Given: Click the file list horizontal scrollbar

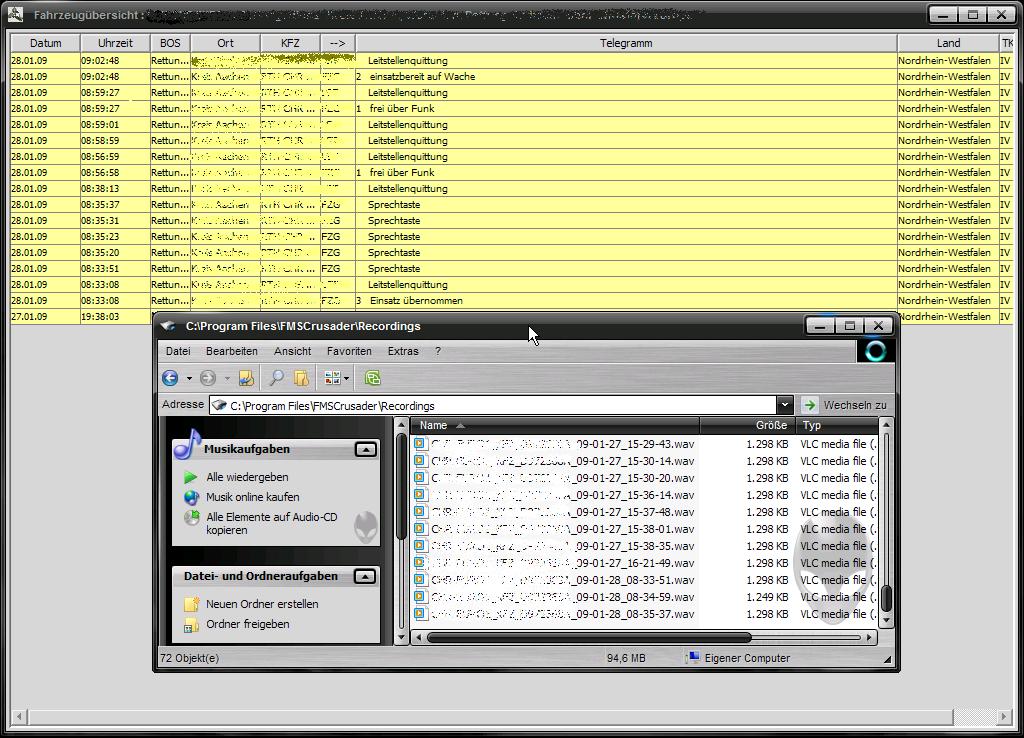Looking at the screenshot, I should (588, 637).
